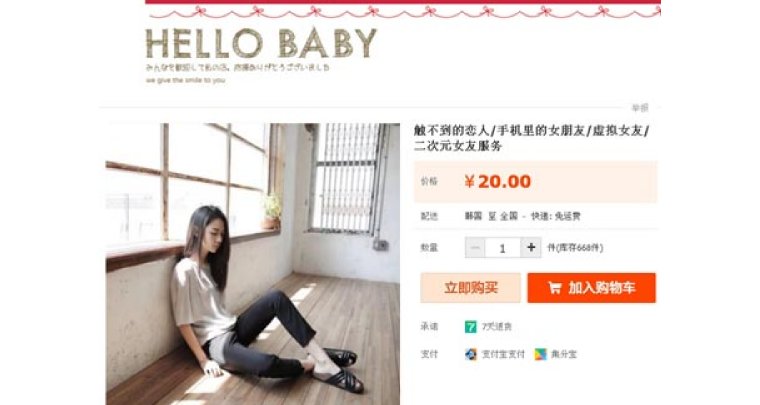Click the 集分宝 payment label
This screenshot has width=760, height=405.
(564, 354)
